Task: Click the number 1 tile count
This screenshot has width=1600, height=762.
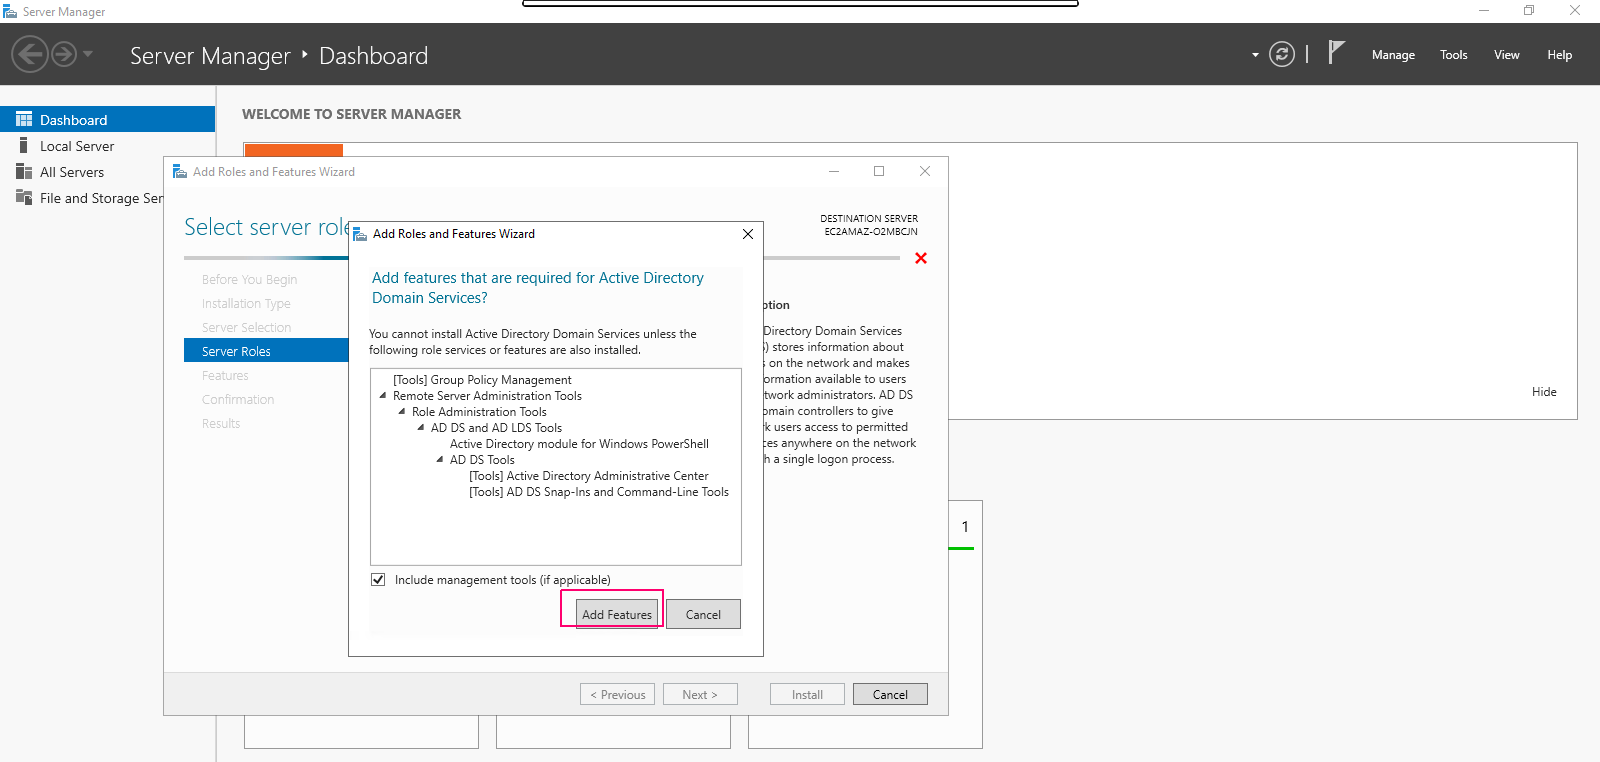Action: point(965,527)
